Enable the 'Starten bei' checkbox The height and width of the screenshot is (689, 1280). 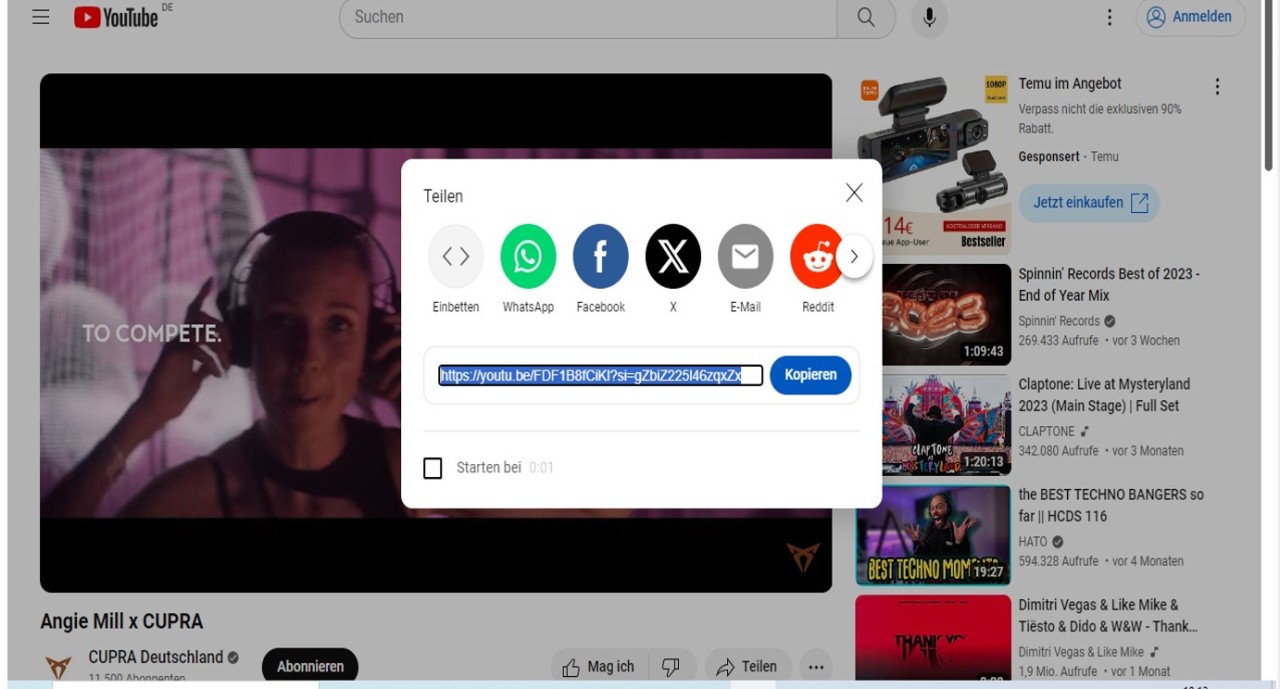tap(433, 468)
